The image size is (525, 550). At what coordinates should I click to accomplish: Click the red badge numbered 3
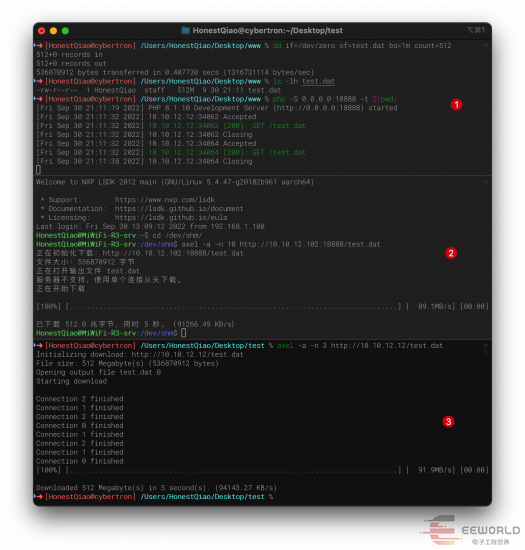(x=448, y=422)
